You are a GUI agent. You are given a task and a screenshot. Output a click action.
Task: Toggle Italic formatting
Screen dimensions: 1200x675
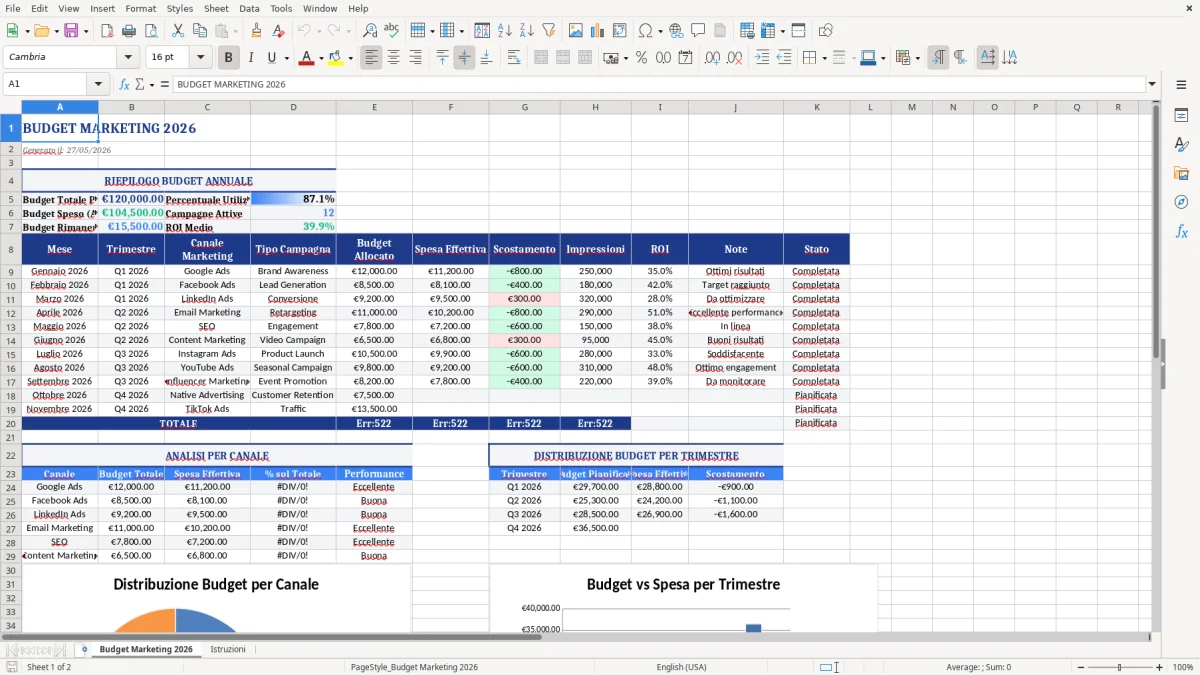pyautogui.click(x=251, y=58)
